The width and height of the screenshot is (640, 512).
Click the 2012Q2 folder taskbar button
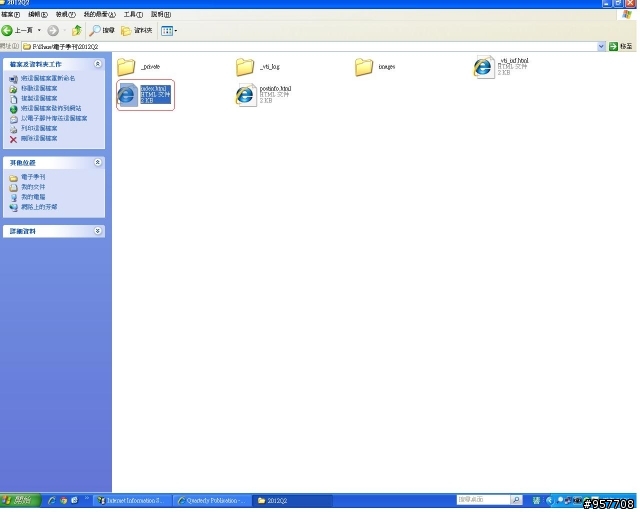click(x=292, y=500)
